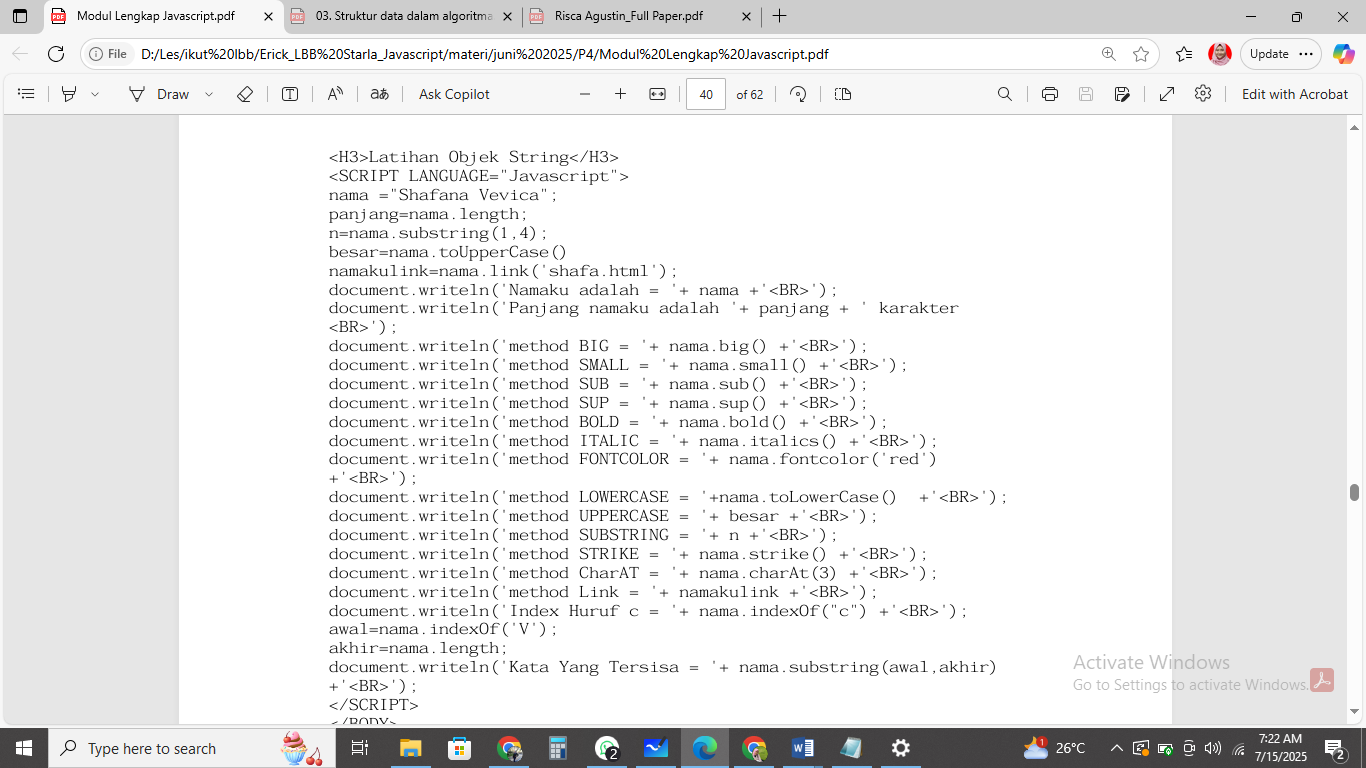This screenshot has width=1366, height=768.
Task: Open the notification center icon
Action: (1334, 748)
